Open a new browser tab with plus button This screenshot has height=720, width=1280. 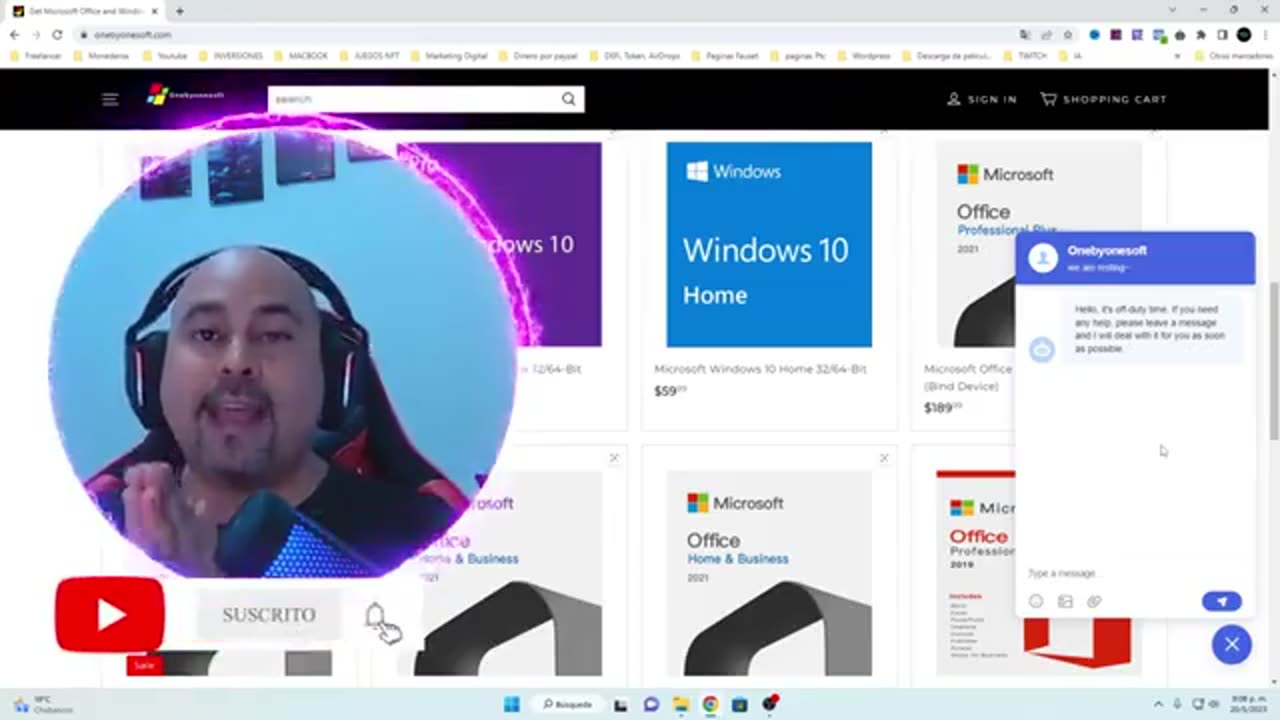click(x=180, y=11)
